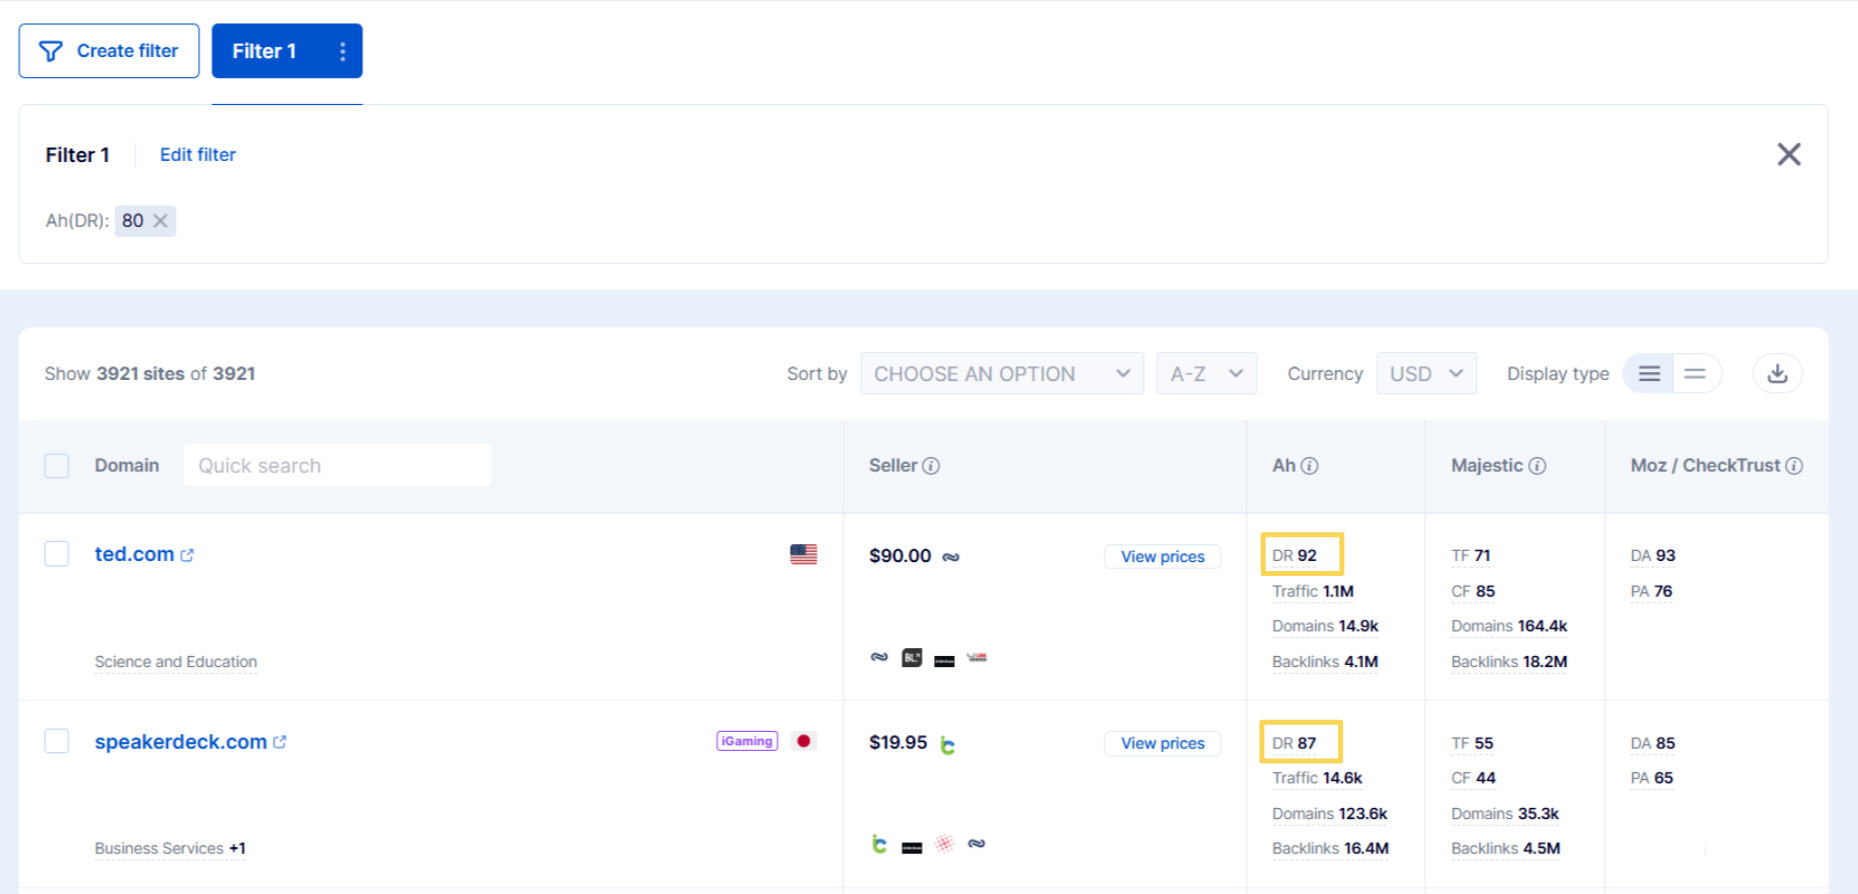This screenshot has width=1858, height=894.
Task: Check the ted.com row checkbox
Action: 57,554
